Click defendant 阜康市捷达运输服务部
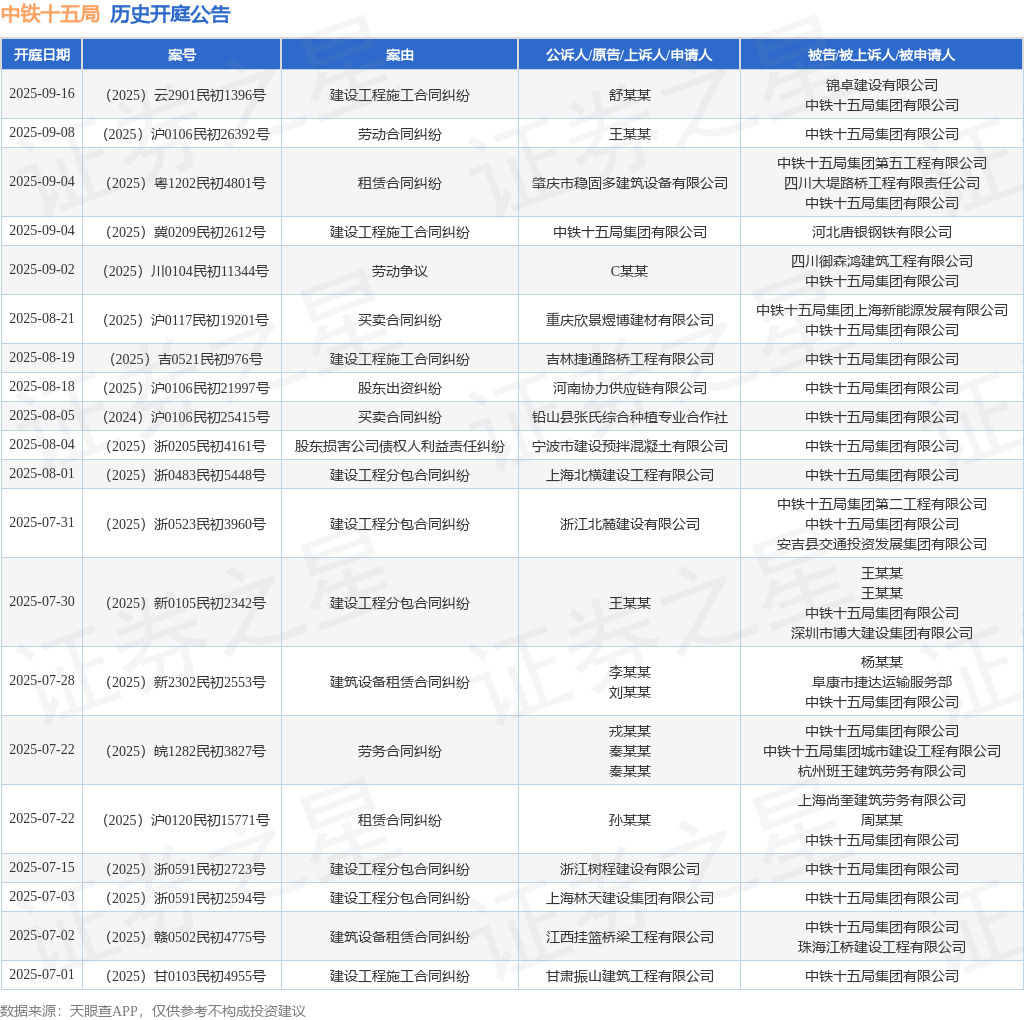This screenshot has height=1020, width=1024. [x=882, y=682]
